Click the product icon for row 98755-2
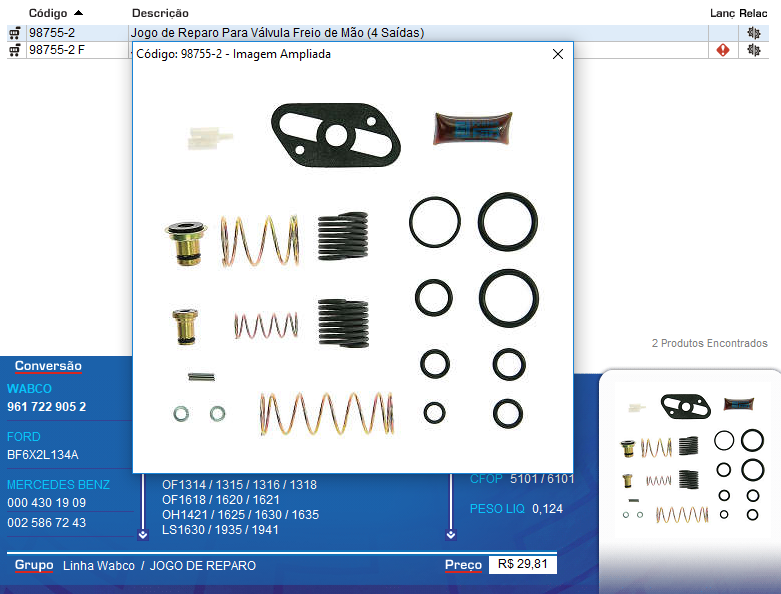The width and height of the screenshot is (781, 594). (x=15, y=33)
